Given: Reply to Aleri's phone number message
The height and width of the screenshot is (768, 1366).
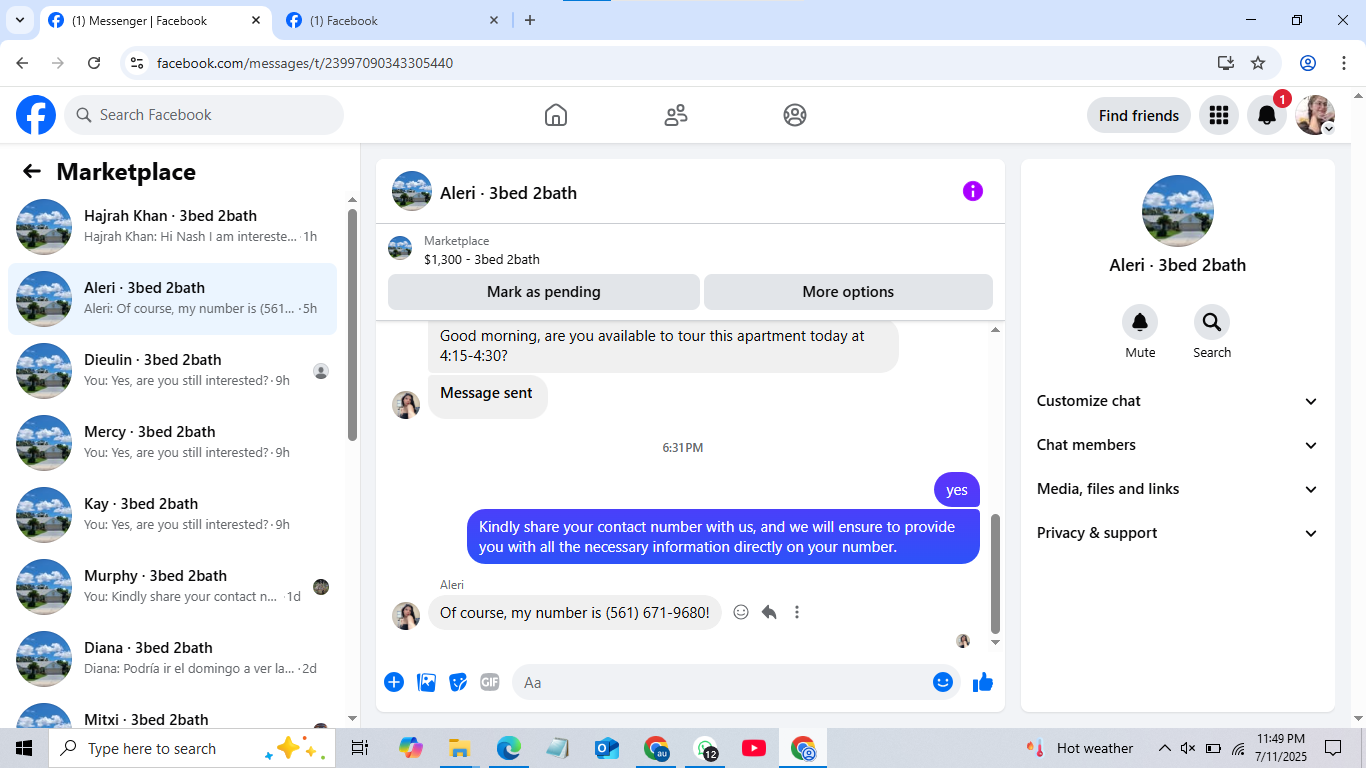Looking at the screenshot, I should (x=769, y=612).
